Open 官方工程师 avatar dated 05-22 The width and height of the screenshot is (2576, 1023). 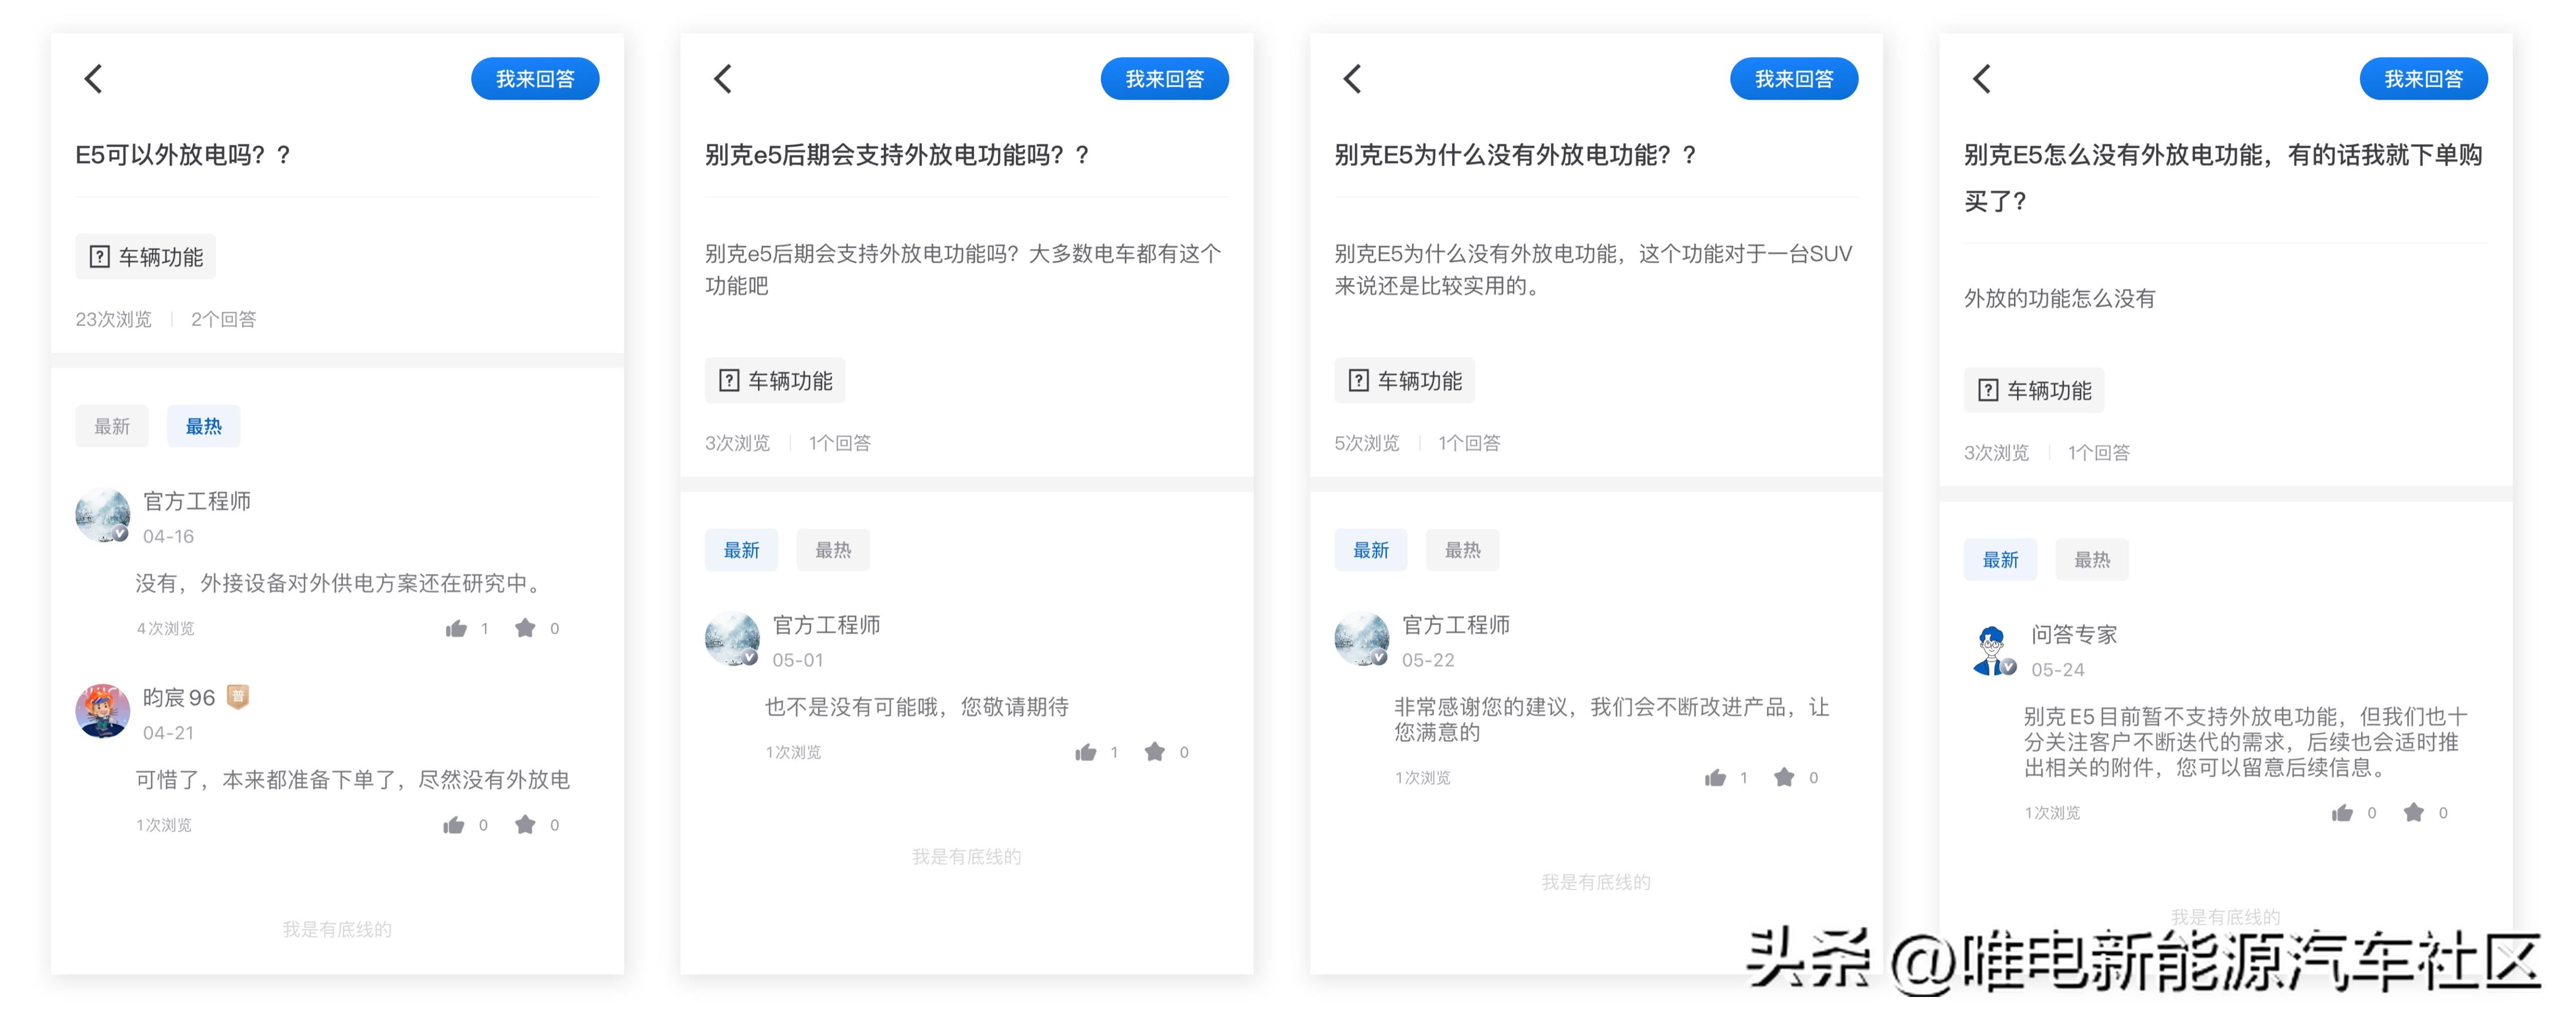(x=1362, y=639)
